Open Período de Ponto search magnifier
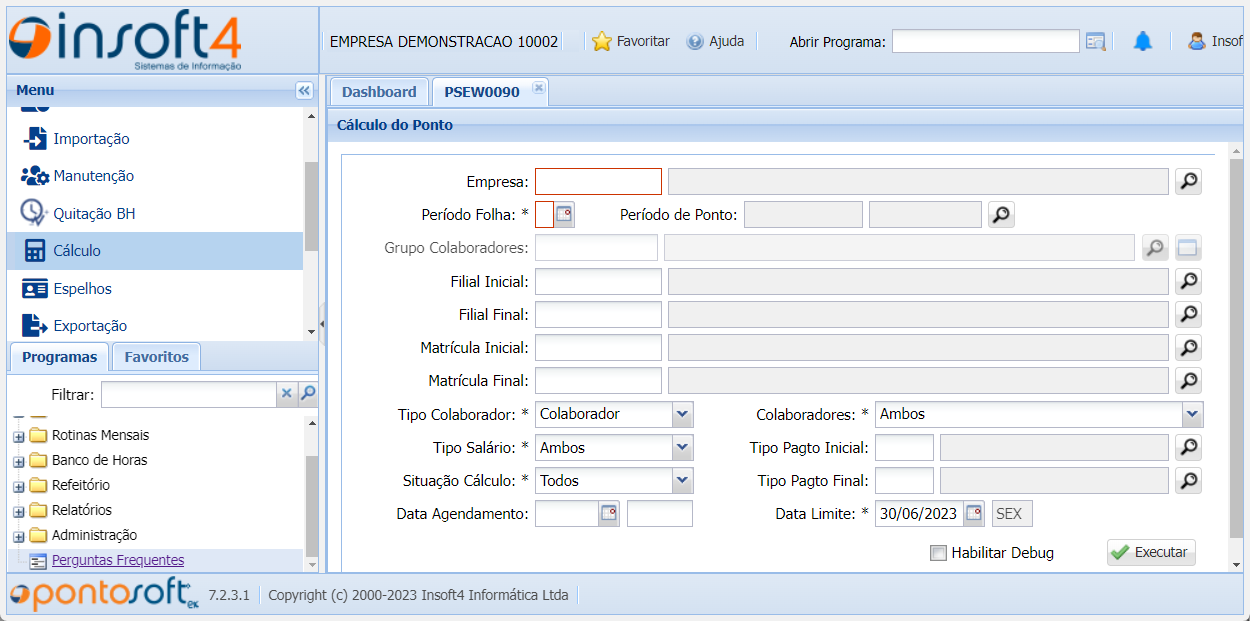Screen dimensions: 1250x621 [x=1001, y=214]
